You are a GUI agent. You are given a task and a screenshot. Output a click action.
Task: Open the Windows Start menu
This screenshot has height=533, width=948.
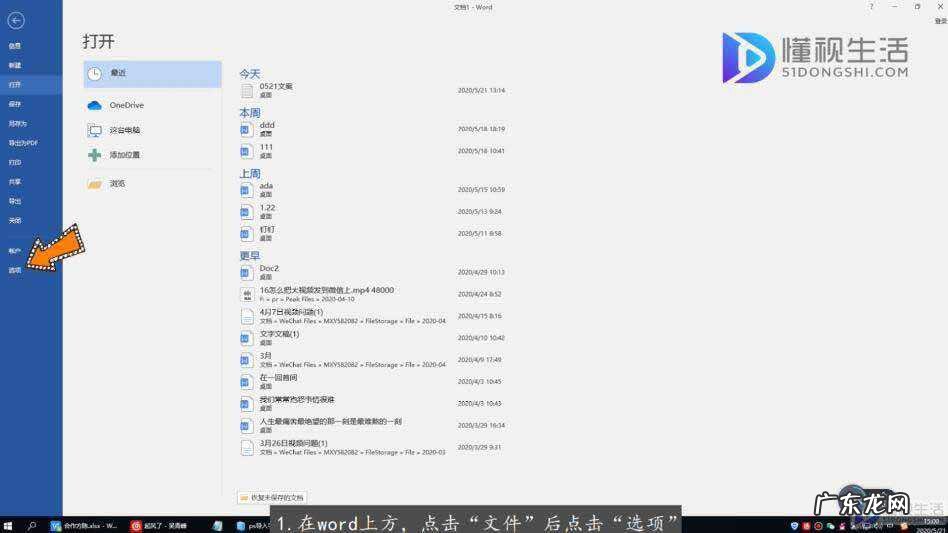coord(8,526)
